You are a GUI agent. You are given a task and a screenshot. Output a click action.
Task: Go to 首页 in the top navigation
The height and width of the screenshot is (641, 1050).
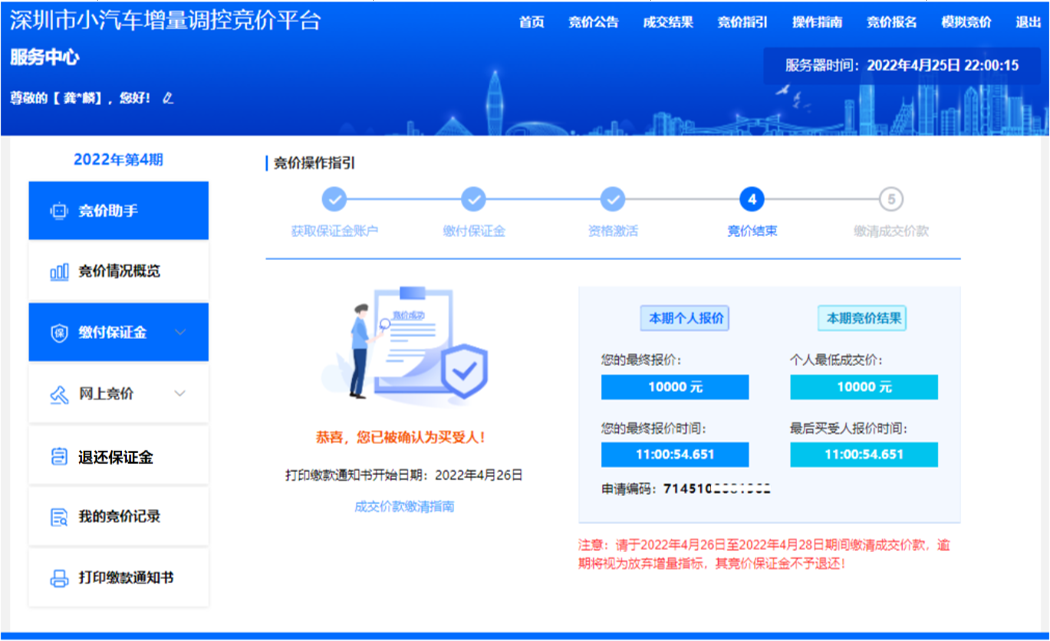[531, 21]
